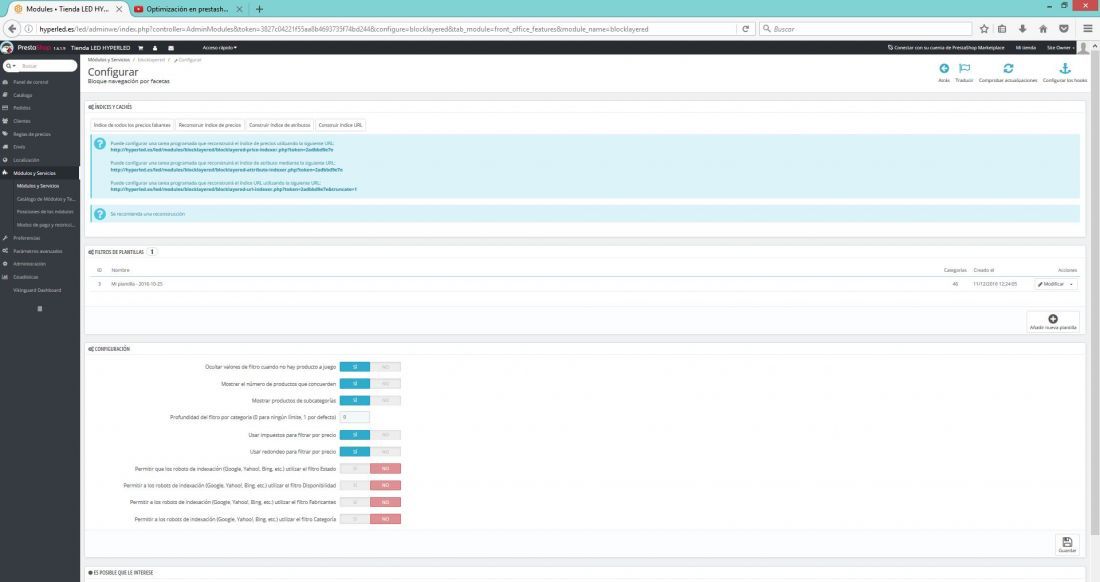Open the Acceso rápido dropdown
This screenshot has height=582, width=1100.
click(x=220, y=48)
